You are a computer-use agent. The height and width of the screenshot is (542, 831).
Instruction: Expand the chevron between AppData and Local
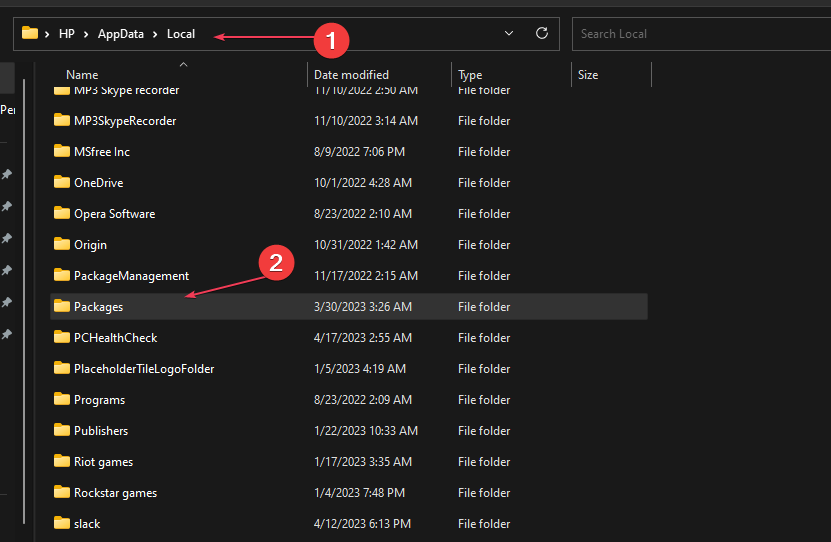click(x=155, y=34)
